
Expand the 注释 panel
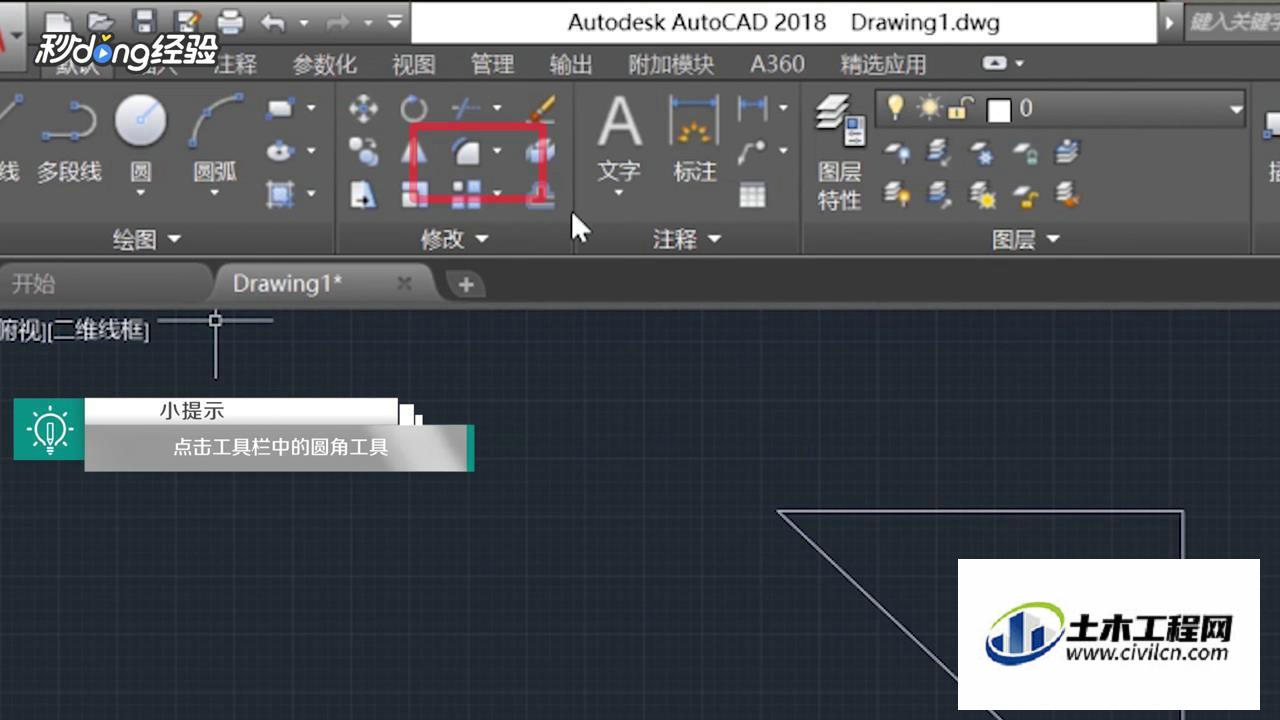pos(687,239)
